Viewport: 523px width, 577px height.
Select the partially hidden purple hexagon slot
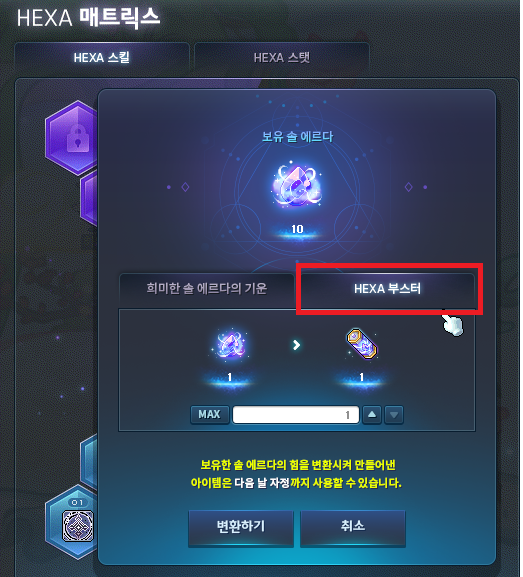pos(89,199)
